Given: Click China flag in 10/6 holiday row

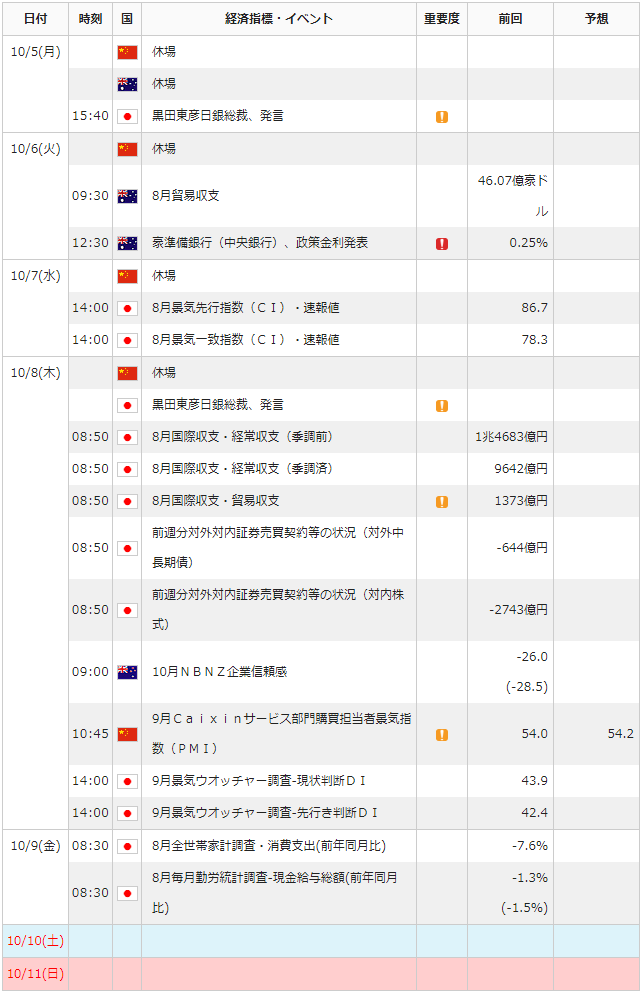Looking at the screenshot, I should click(127, 149).
